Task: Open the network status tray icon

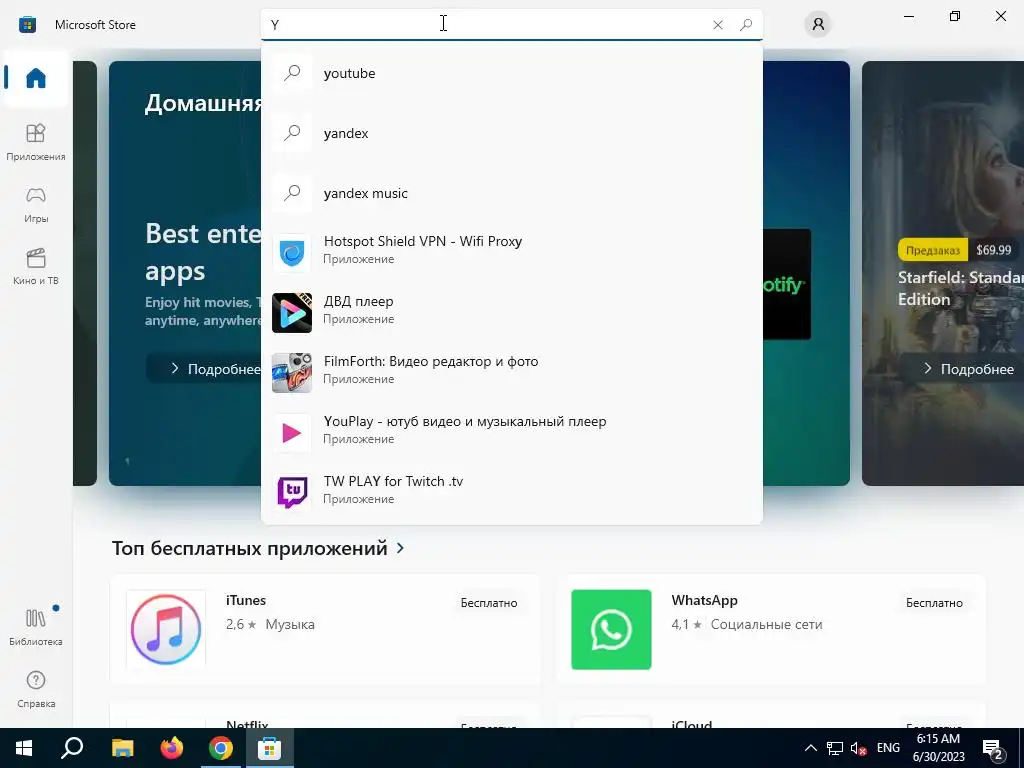Action: [835, 748]
